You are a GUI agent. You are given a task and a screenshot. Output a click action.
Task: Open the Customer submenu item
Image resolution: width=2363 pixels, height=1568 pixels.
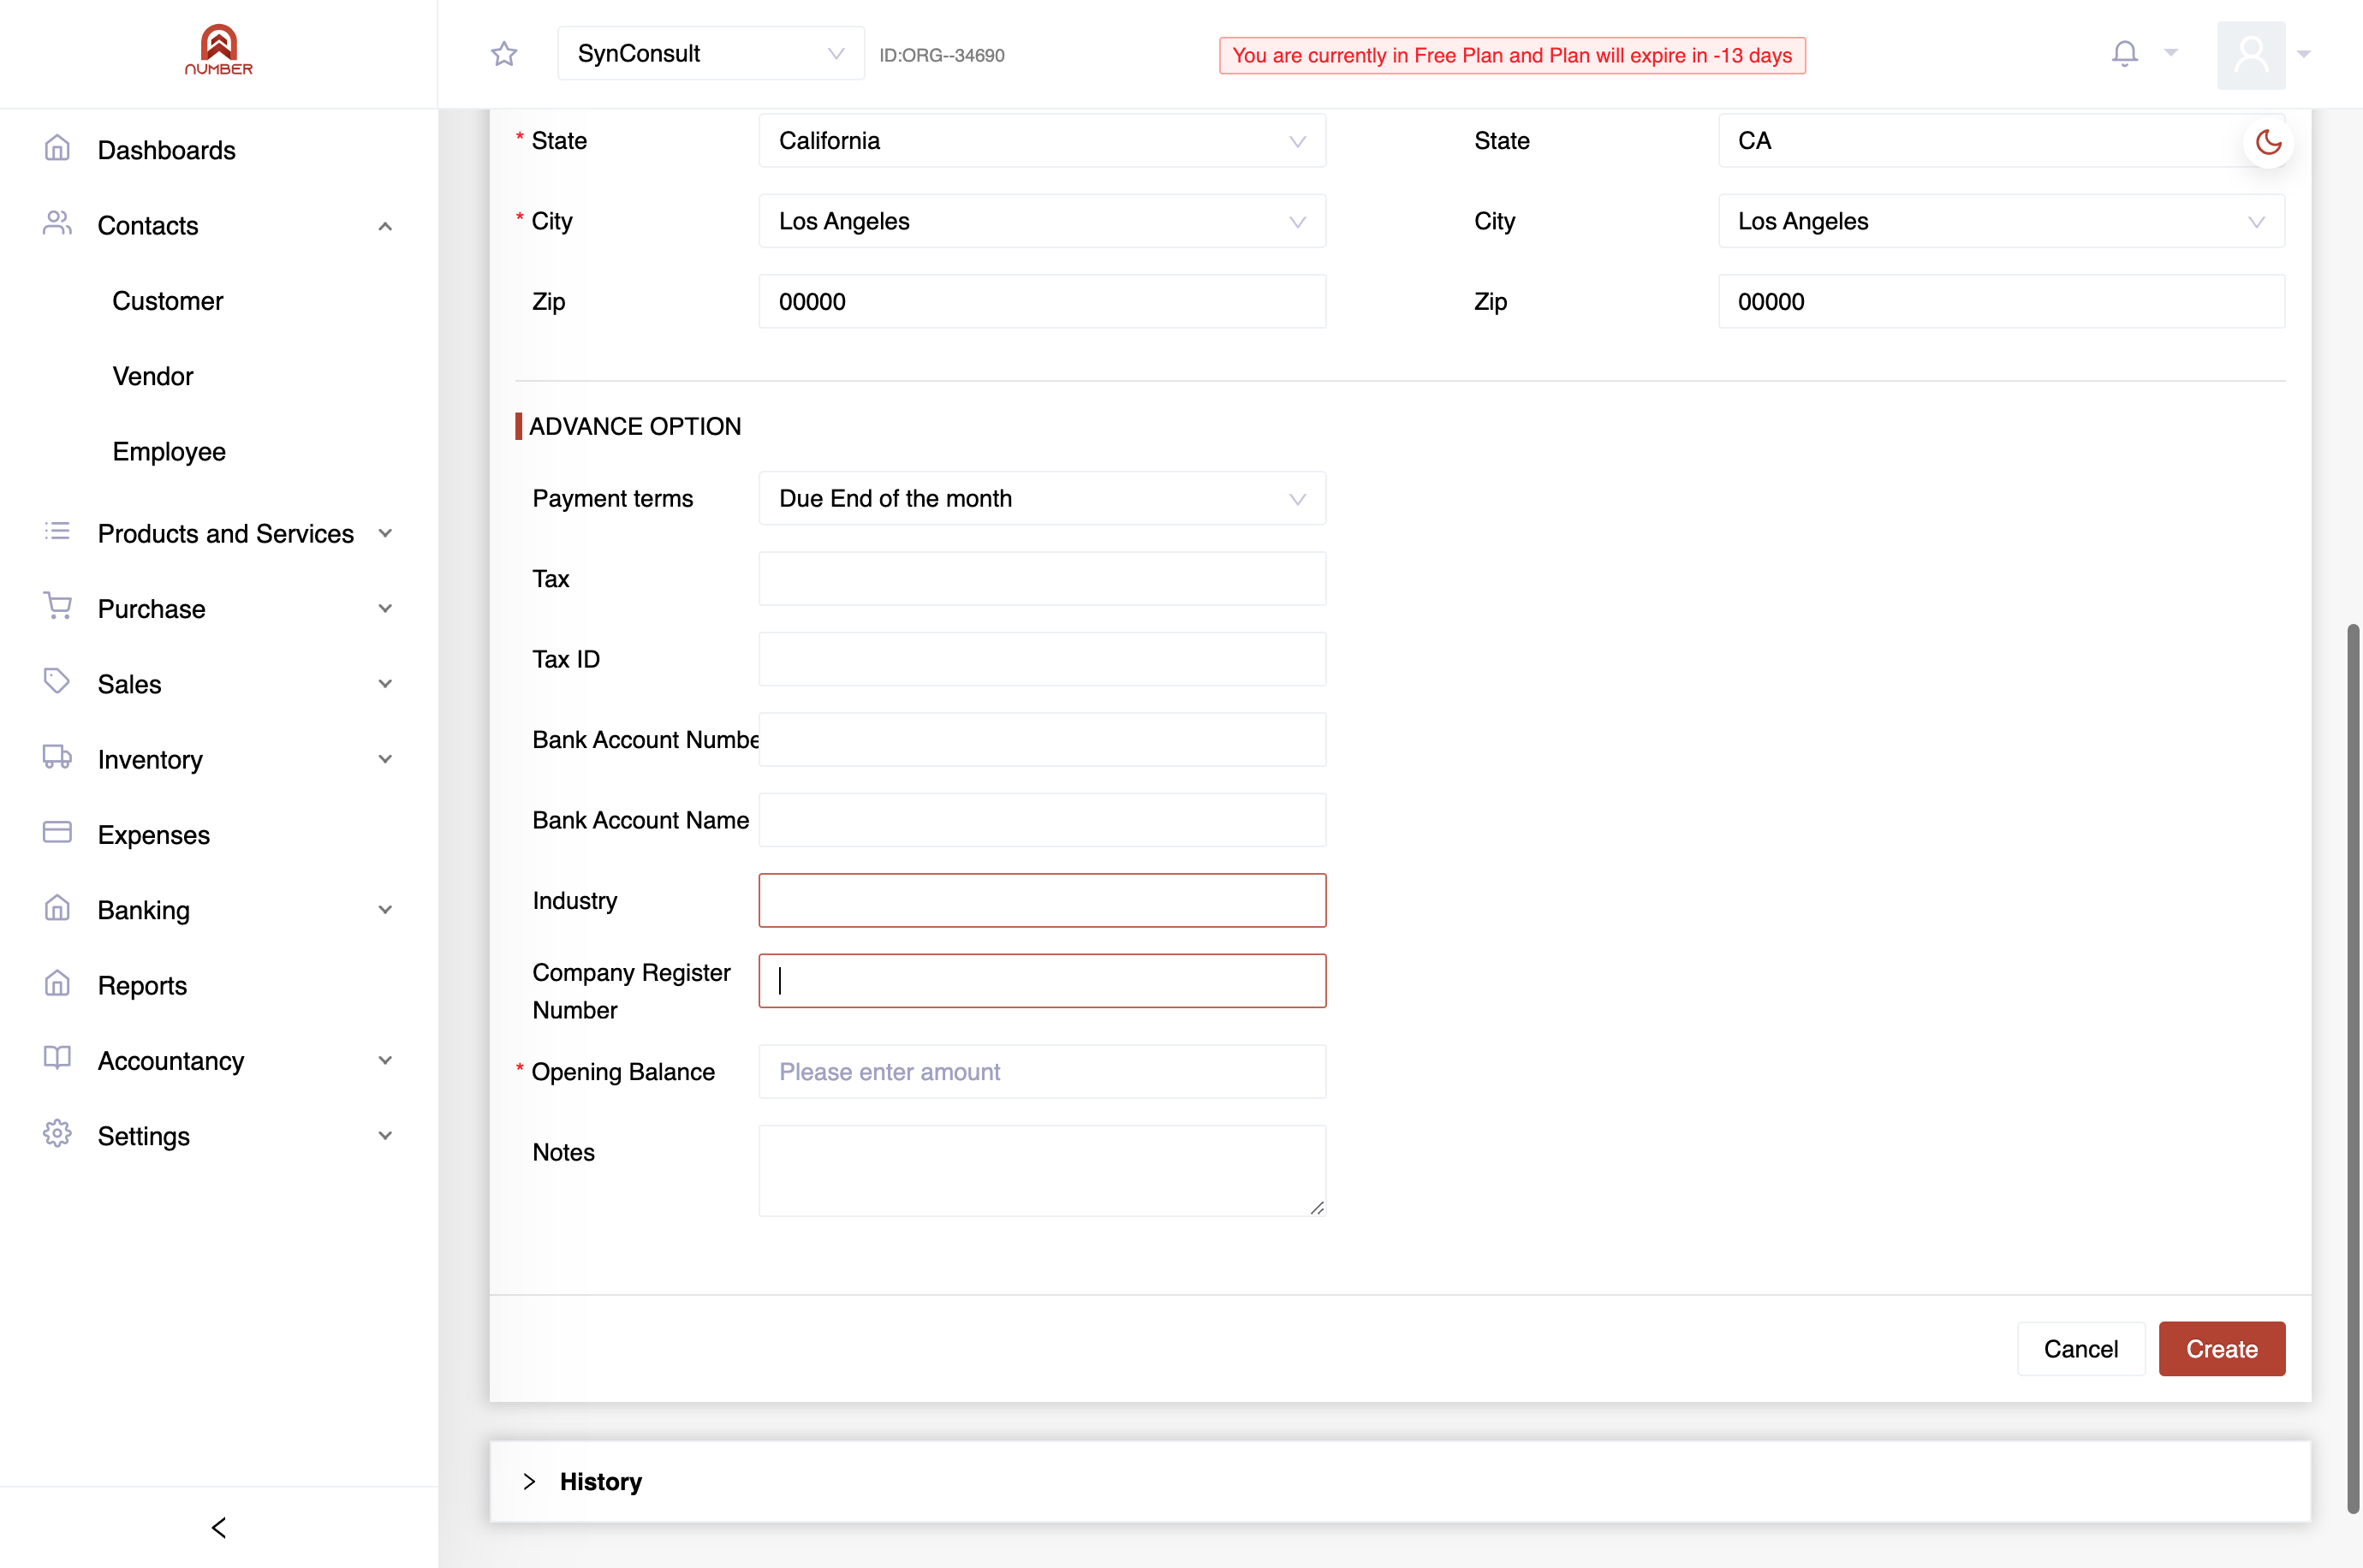(x=168, y=301)
